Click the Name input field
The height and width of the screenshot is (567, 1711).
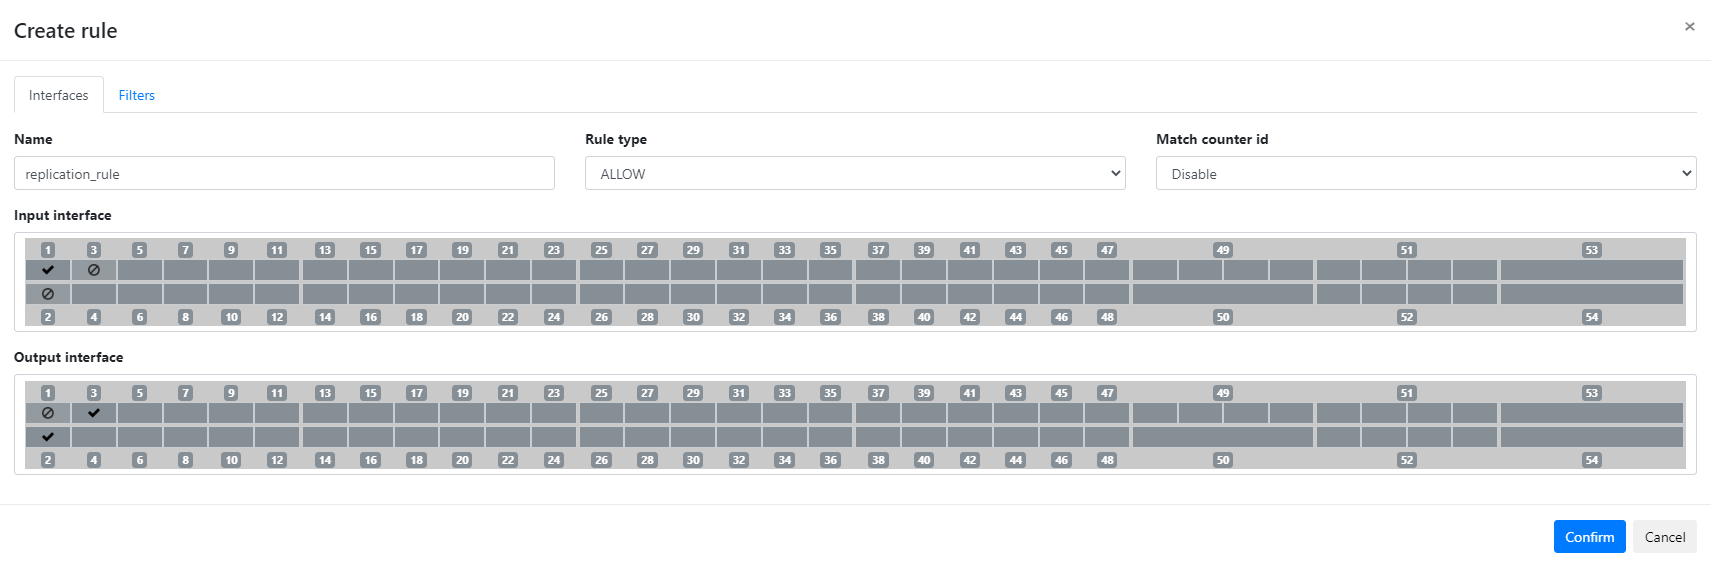284,173
